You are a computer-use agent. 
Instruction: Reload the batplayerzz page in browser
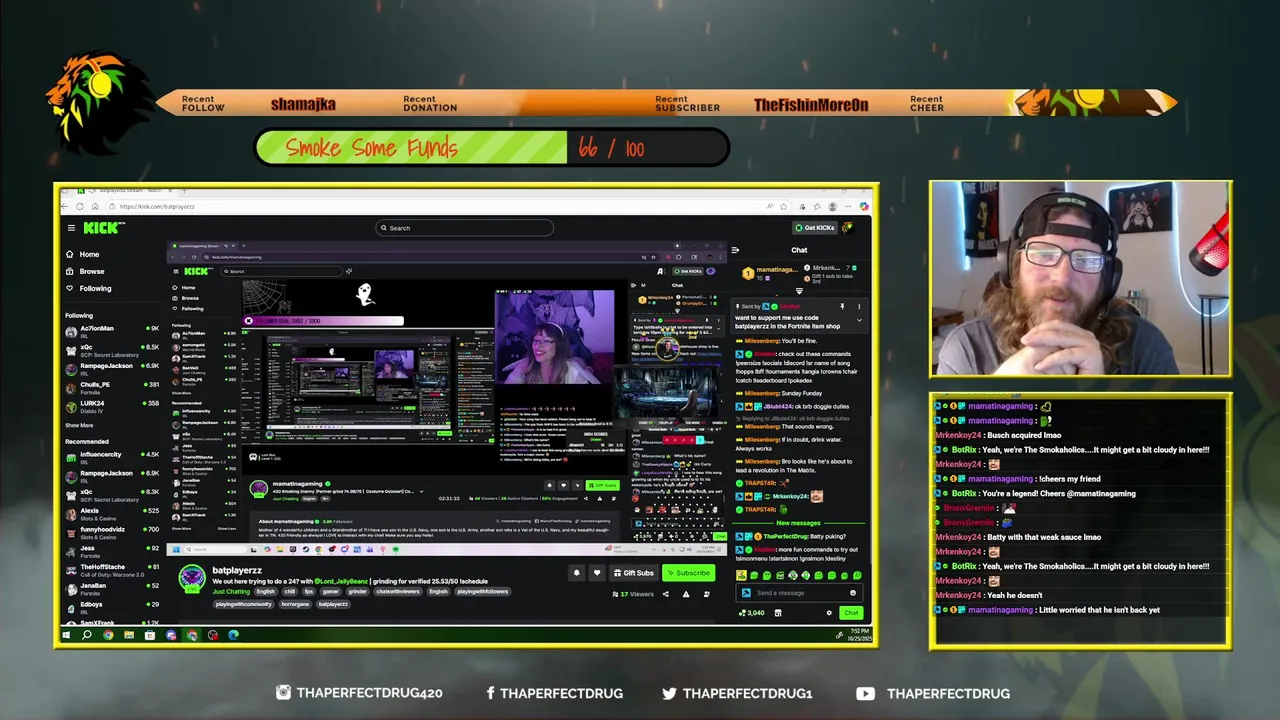coord(80,206)
